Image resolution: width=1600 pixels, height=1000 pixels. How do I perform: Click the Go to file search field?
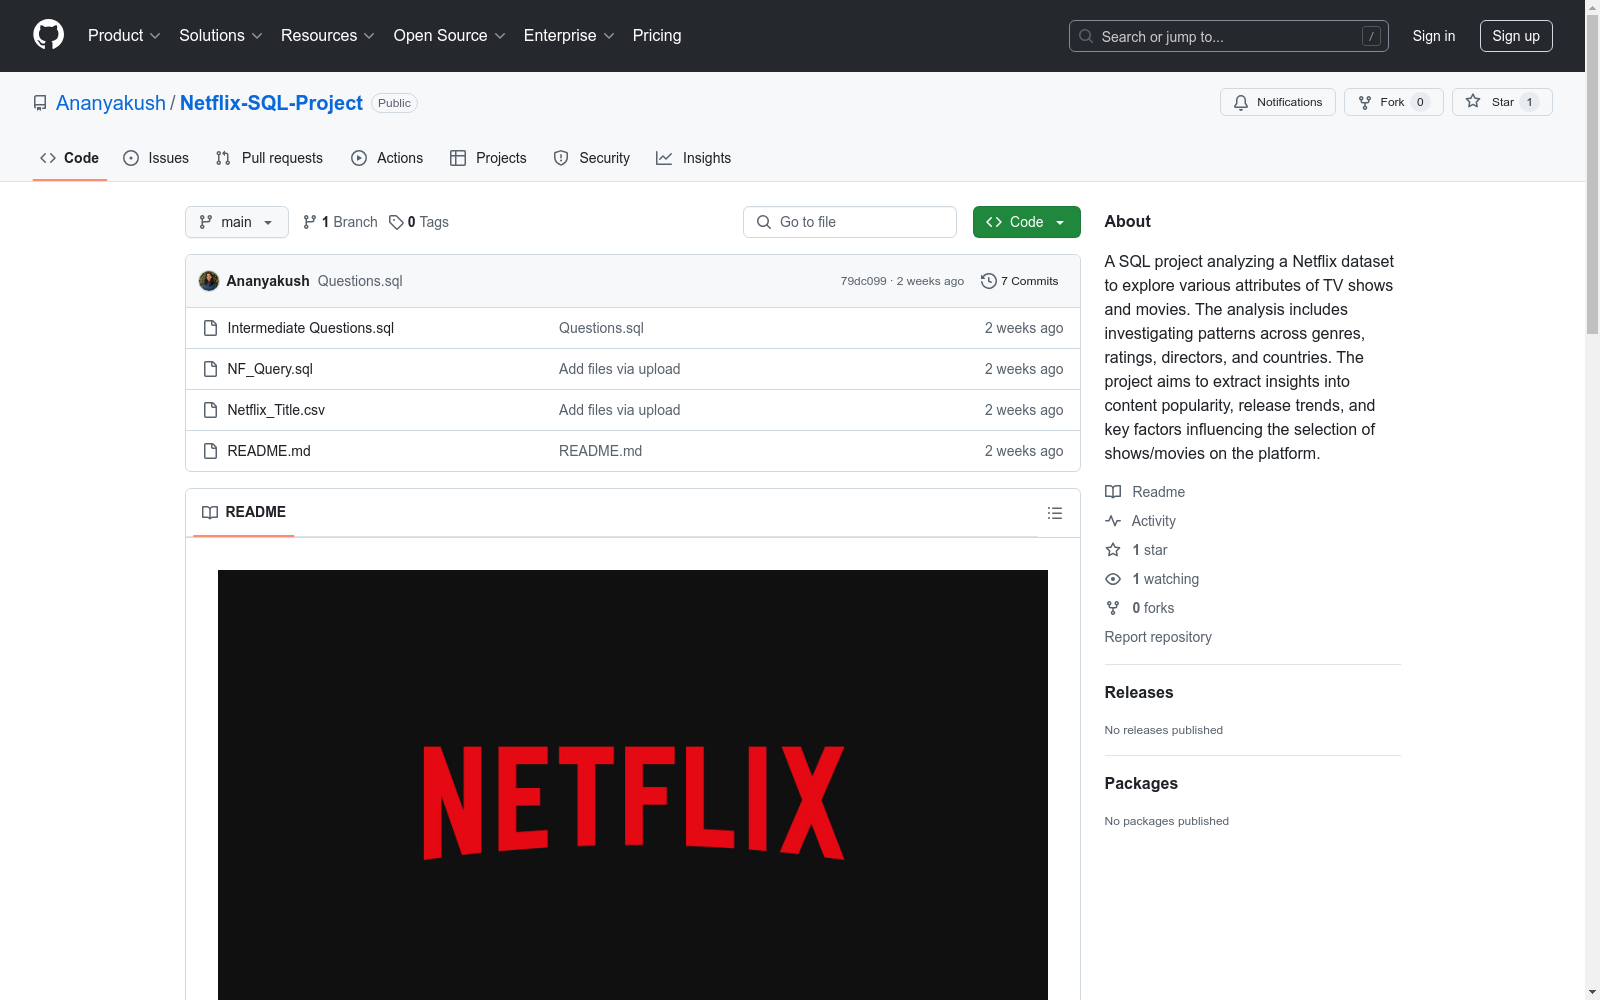(x=850, y=222)
